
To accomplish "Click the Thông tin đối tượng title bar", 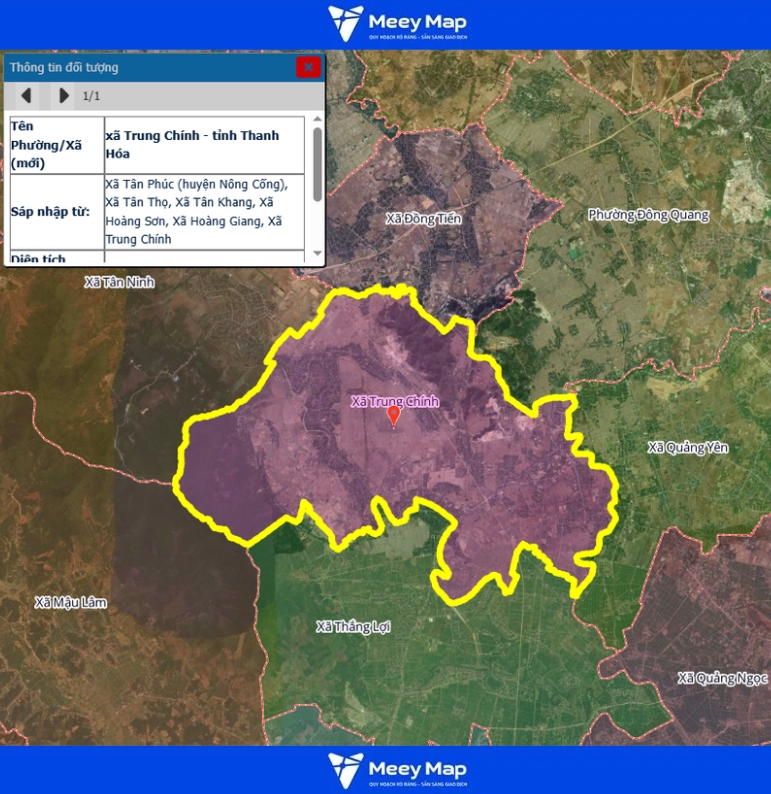I will point(150,67).
